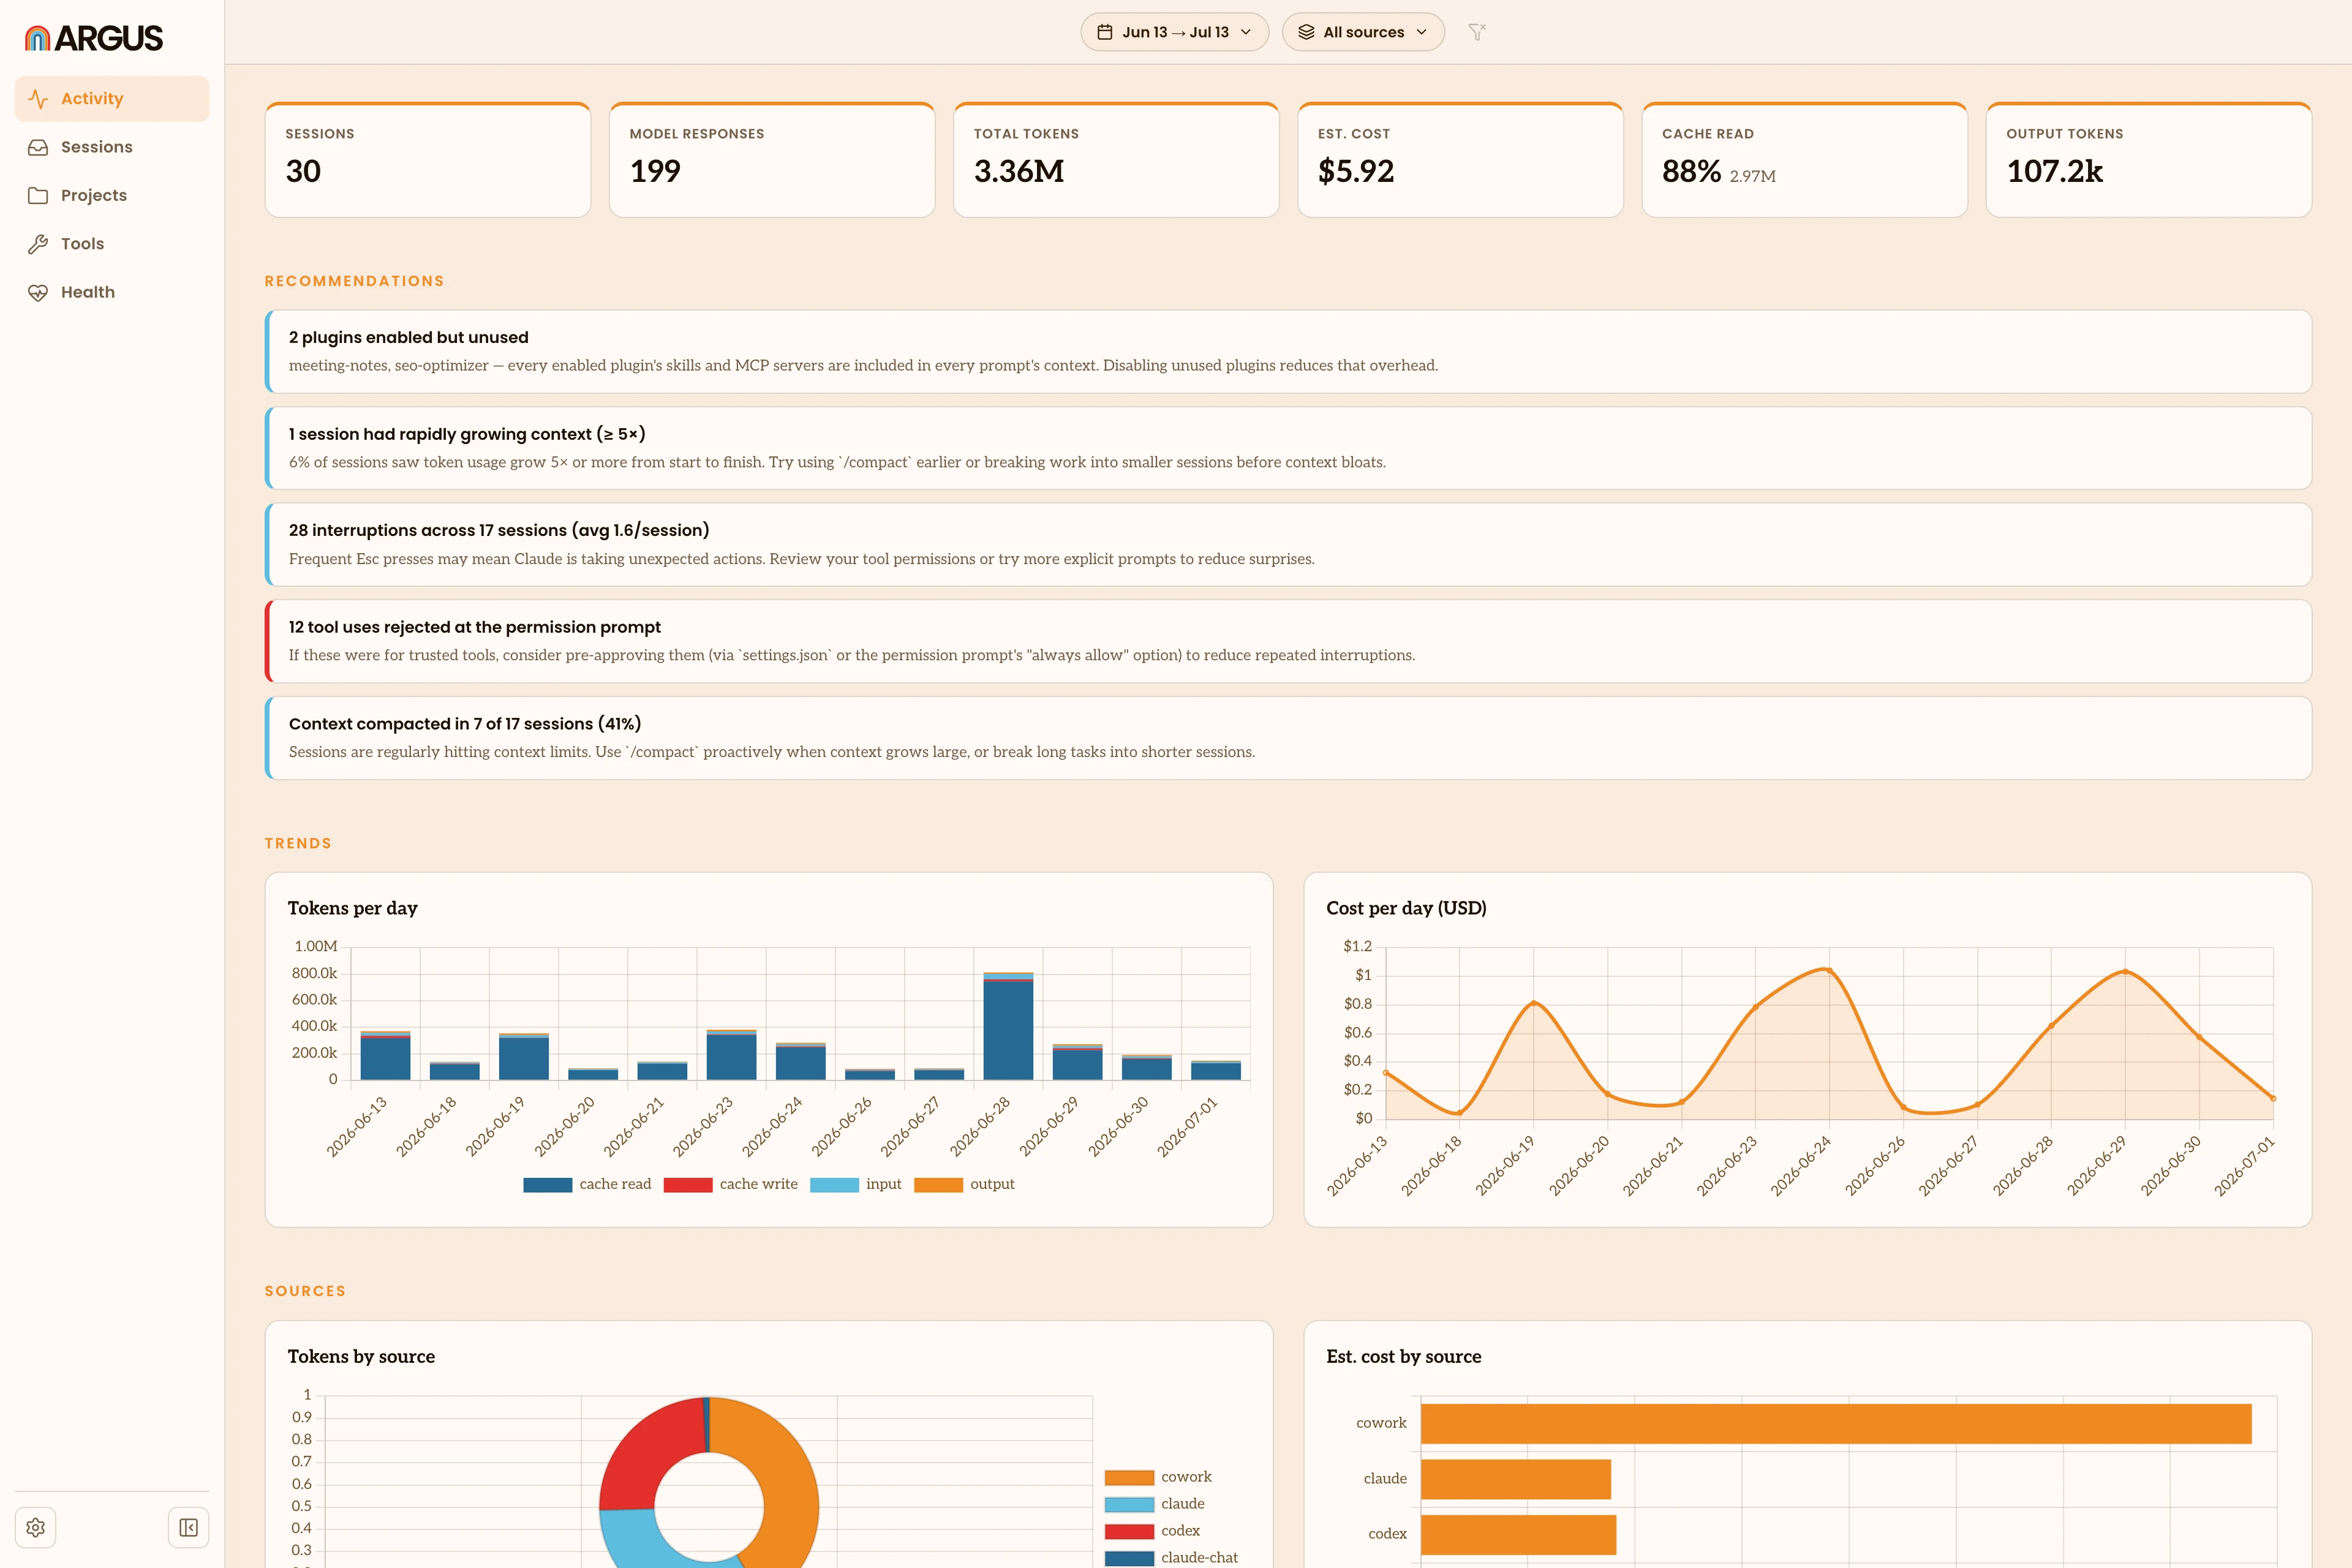Screen dimensions: 2352x1568
Task: Click the calendar icon in date range
Action: coord(1105,32)
